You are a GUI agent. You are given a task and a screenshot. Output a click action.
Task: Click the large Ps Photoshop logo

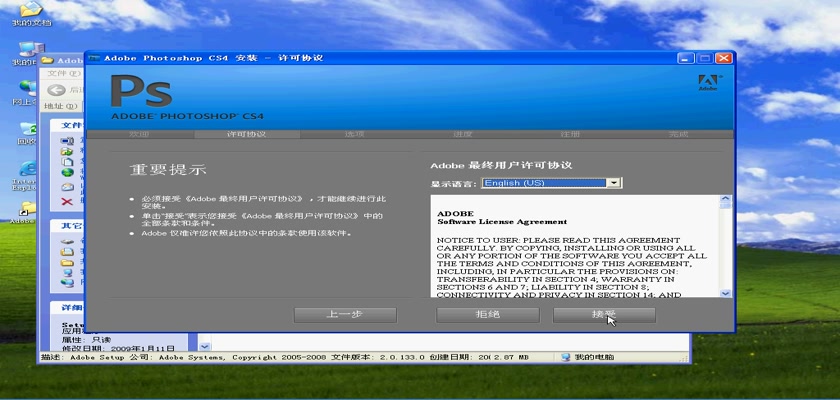141,91
